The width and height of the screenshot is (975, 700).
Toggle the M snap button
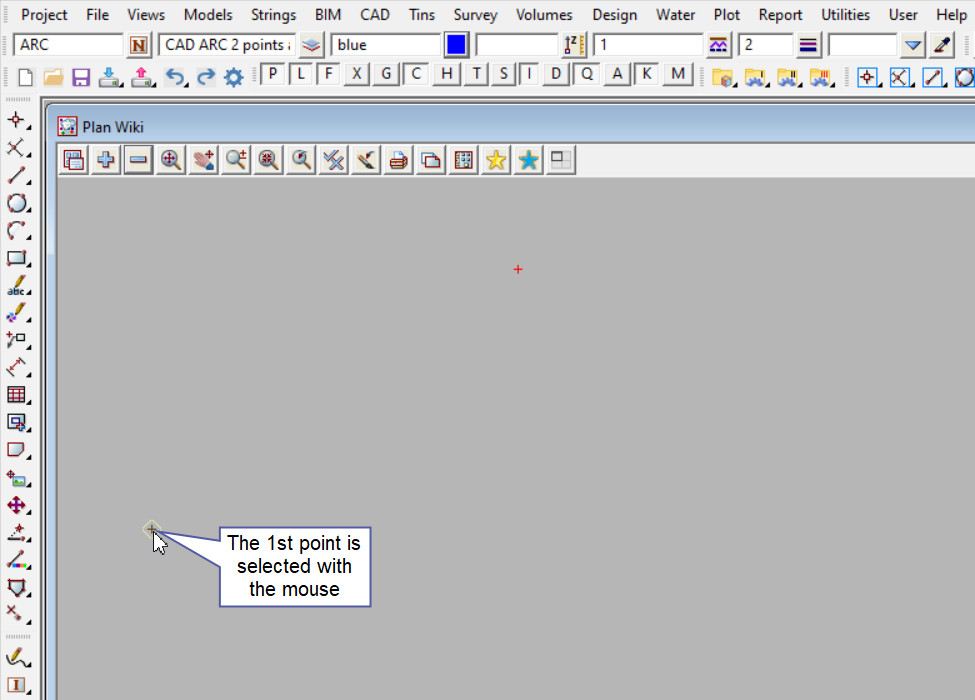coord(679,74)
